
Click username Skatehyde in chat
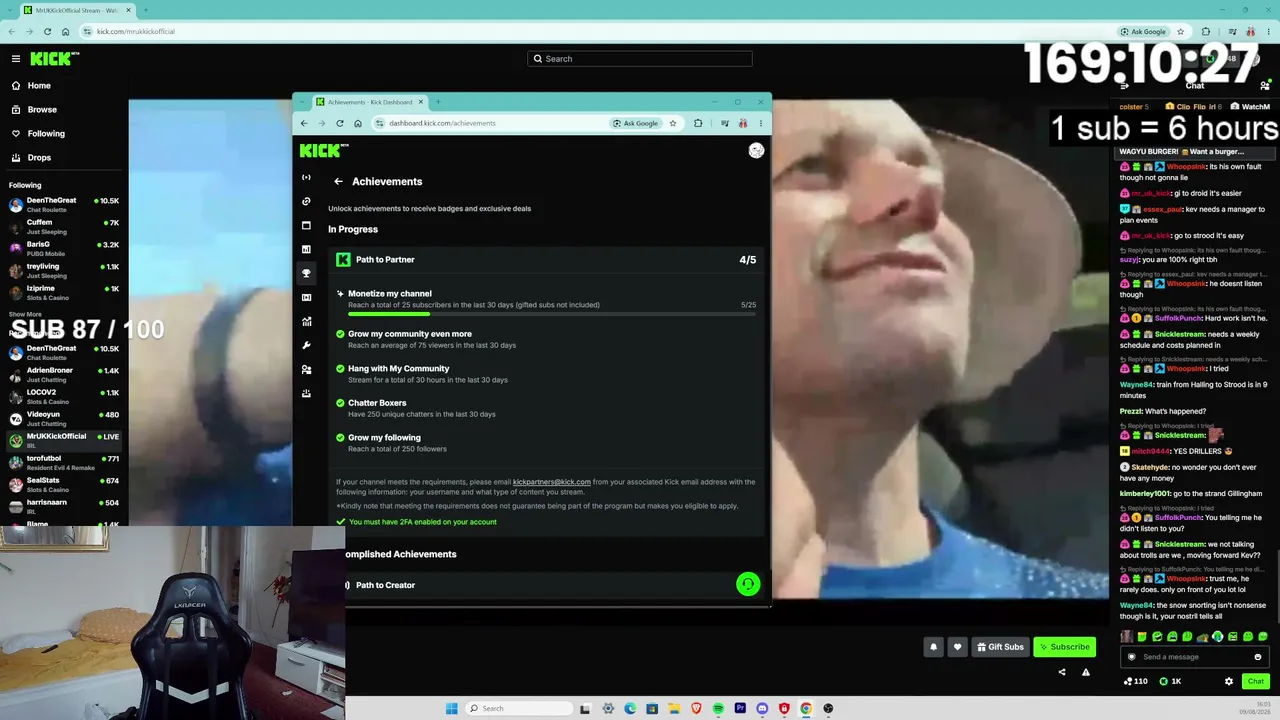[1150, 467]
